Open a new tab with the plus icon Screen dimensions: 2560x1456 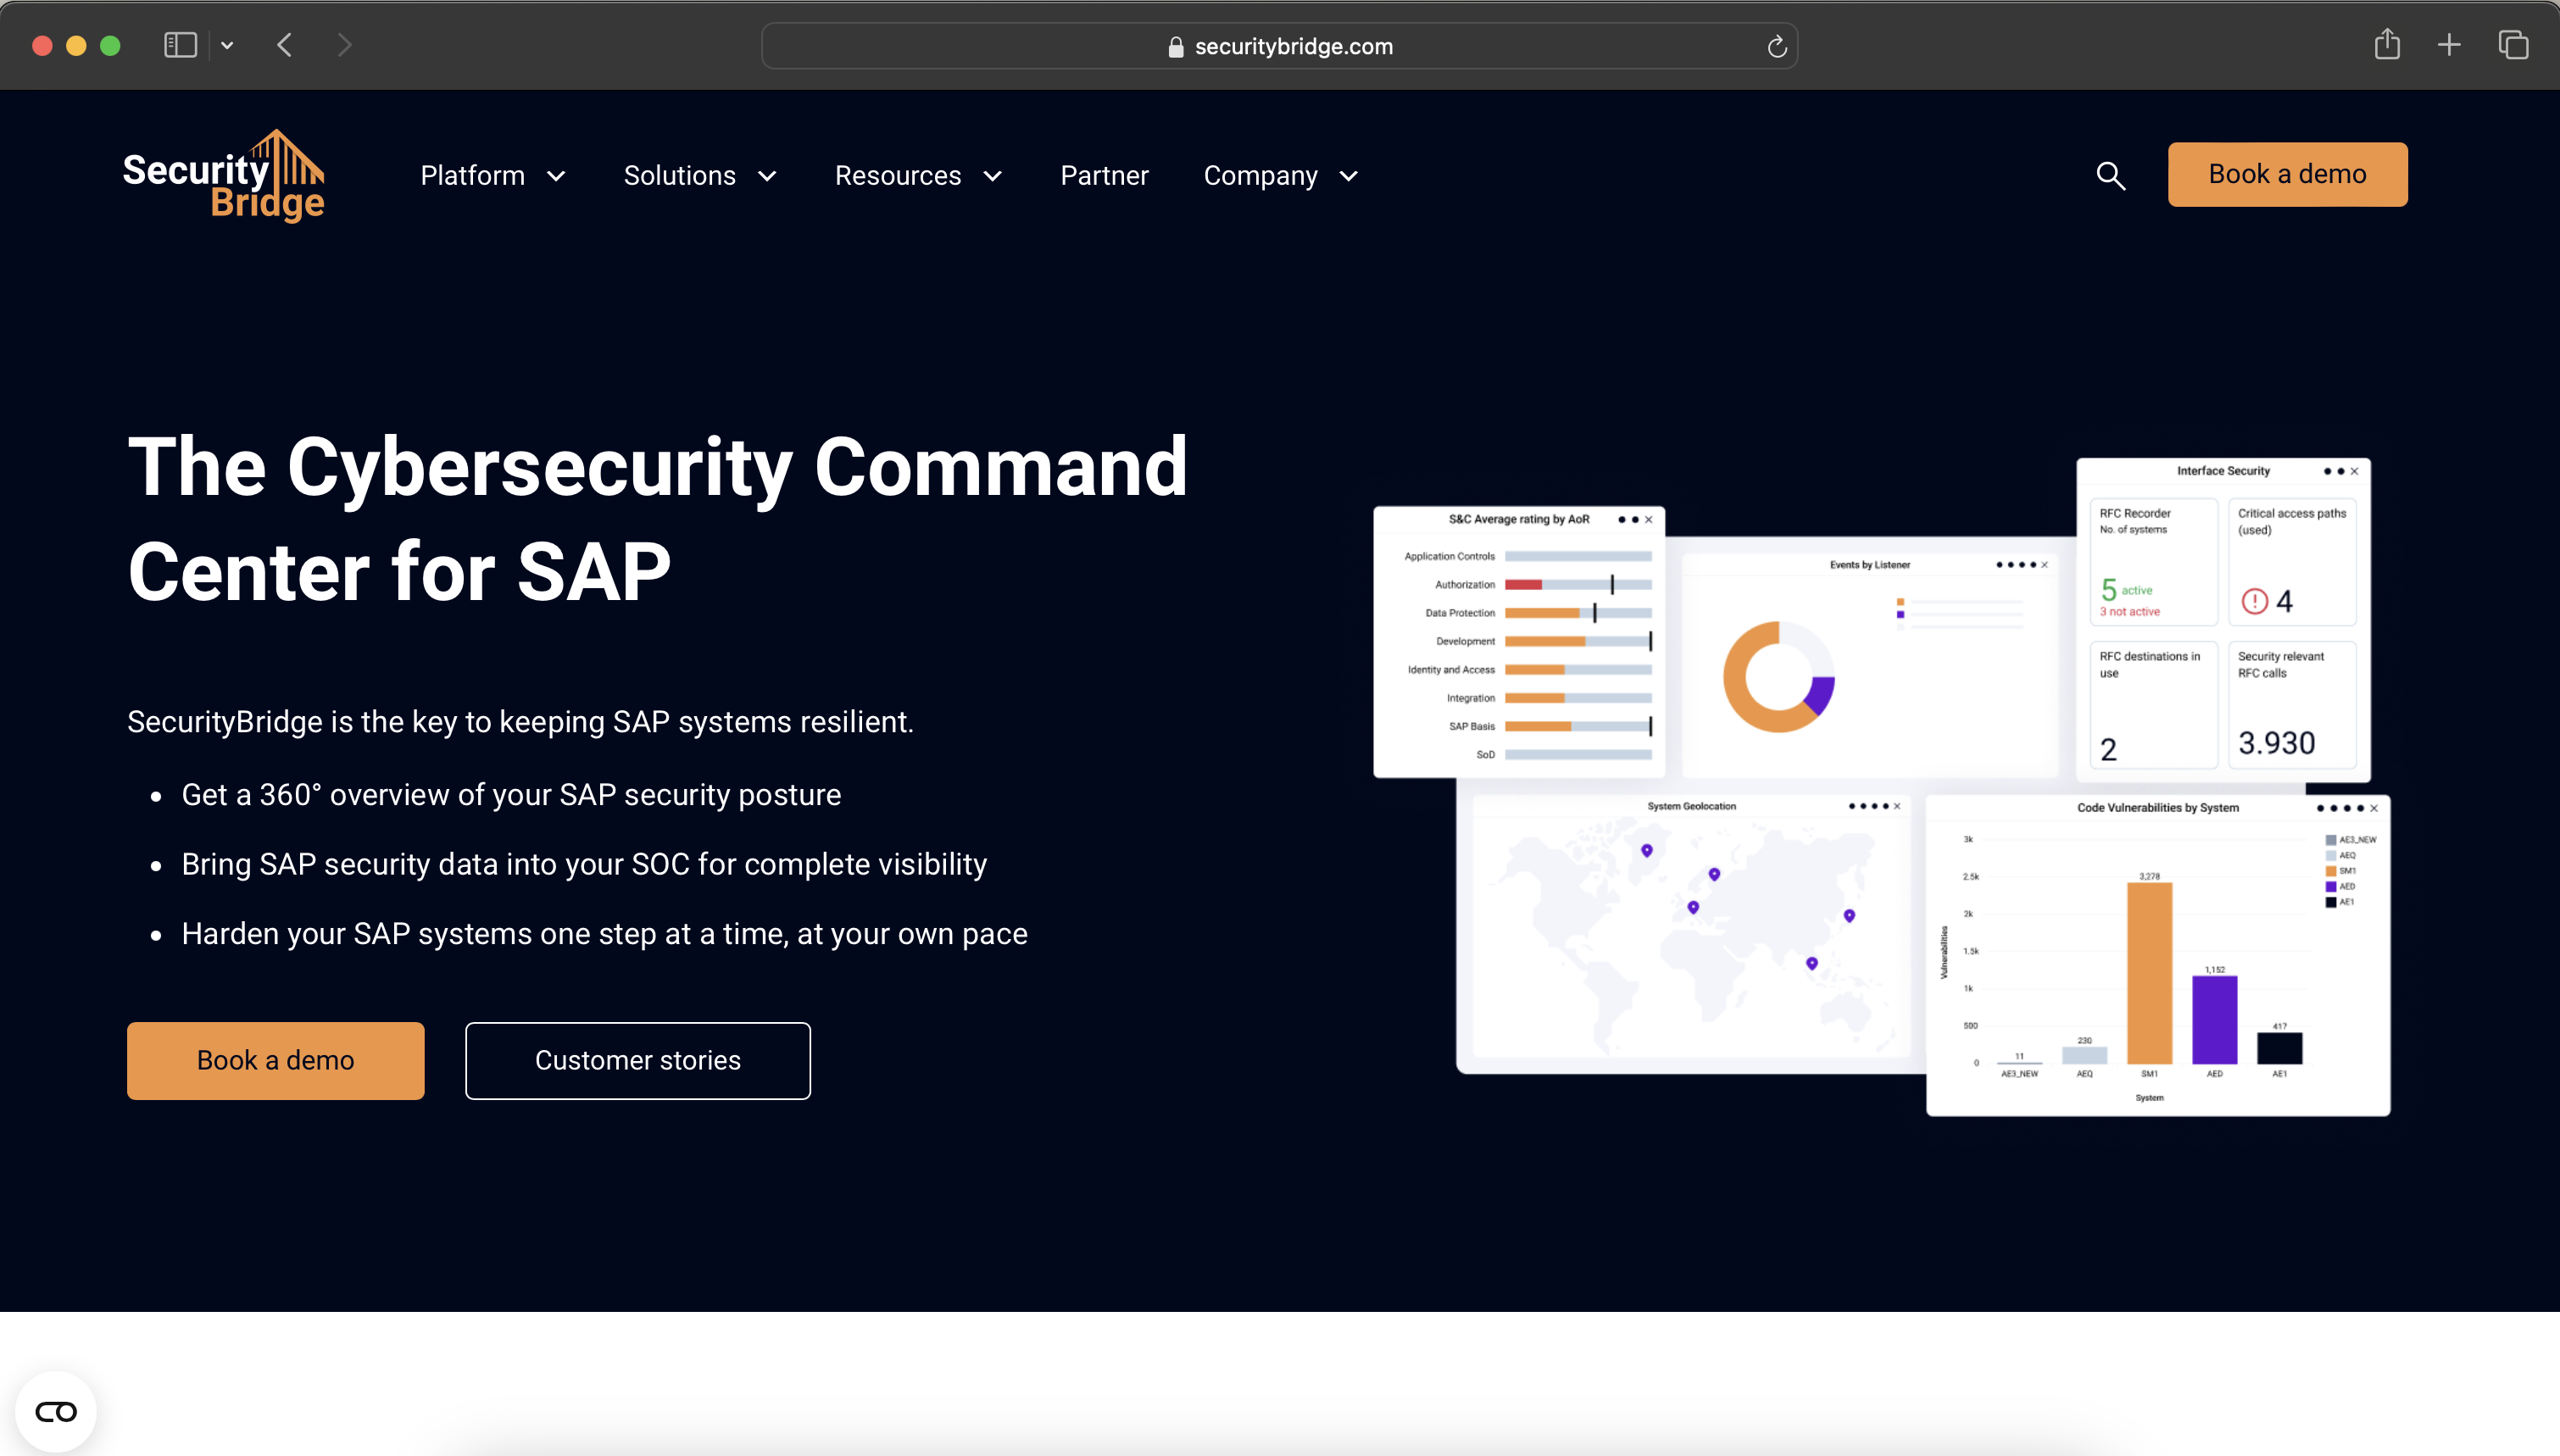pos(2449,45)
